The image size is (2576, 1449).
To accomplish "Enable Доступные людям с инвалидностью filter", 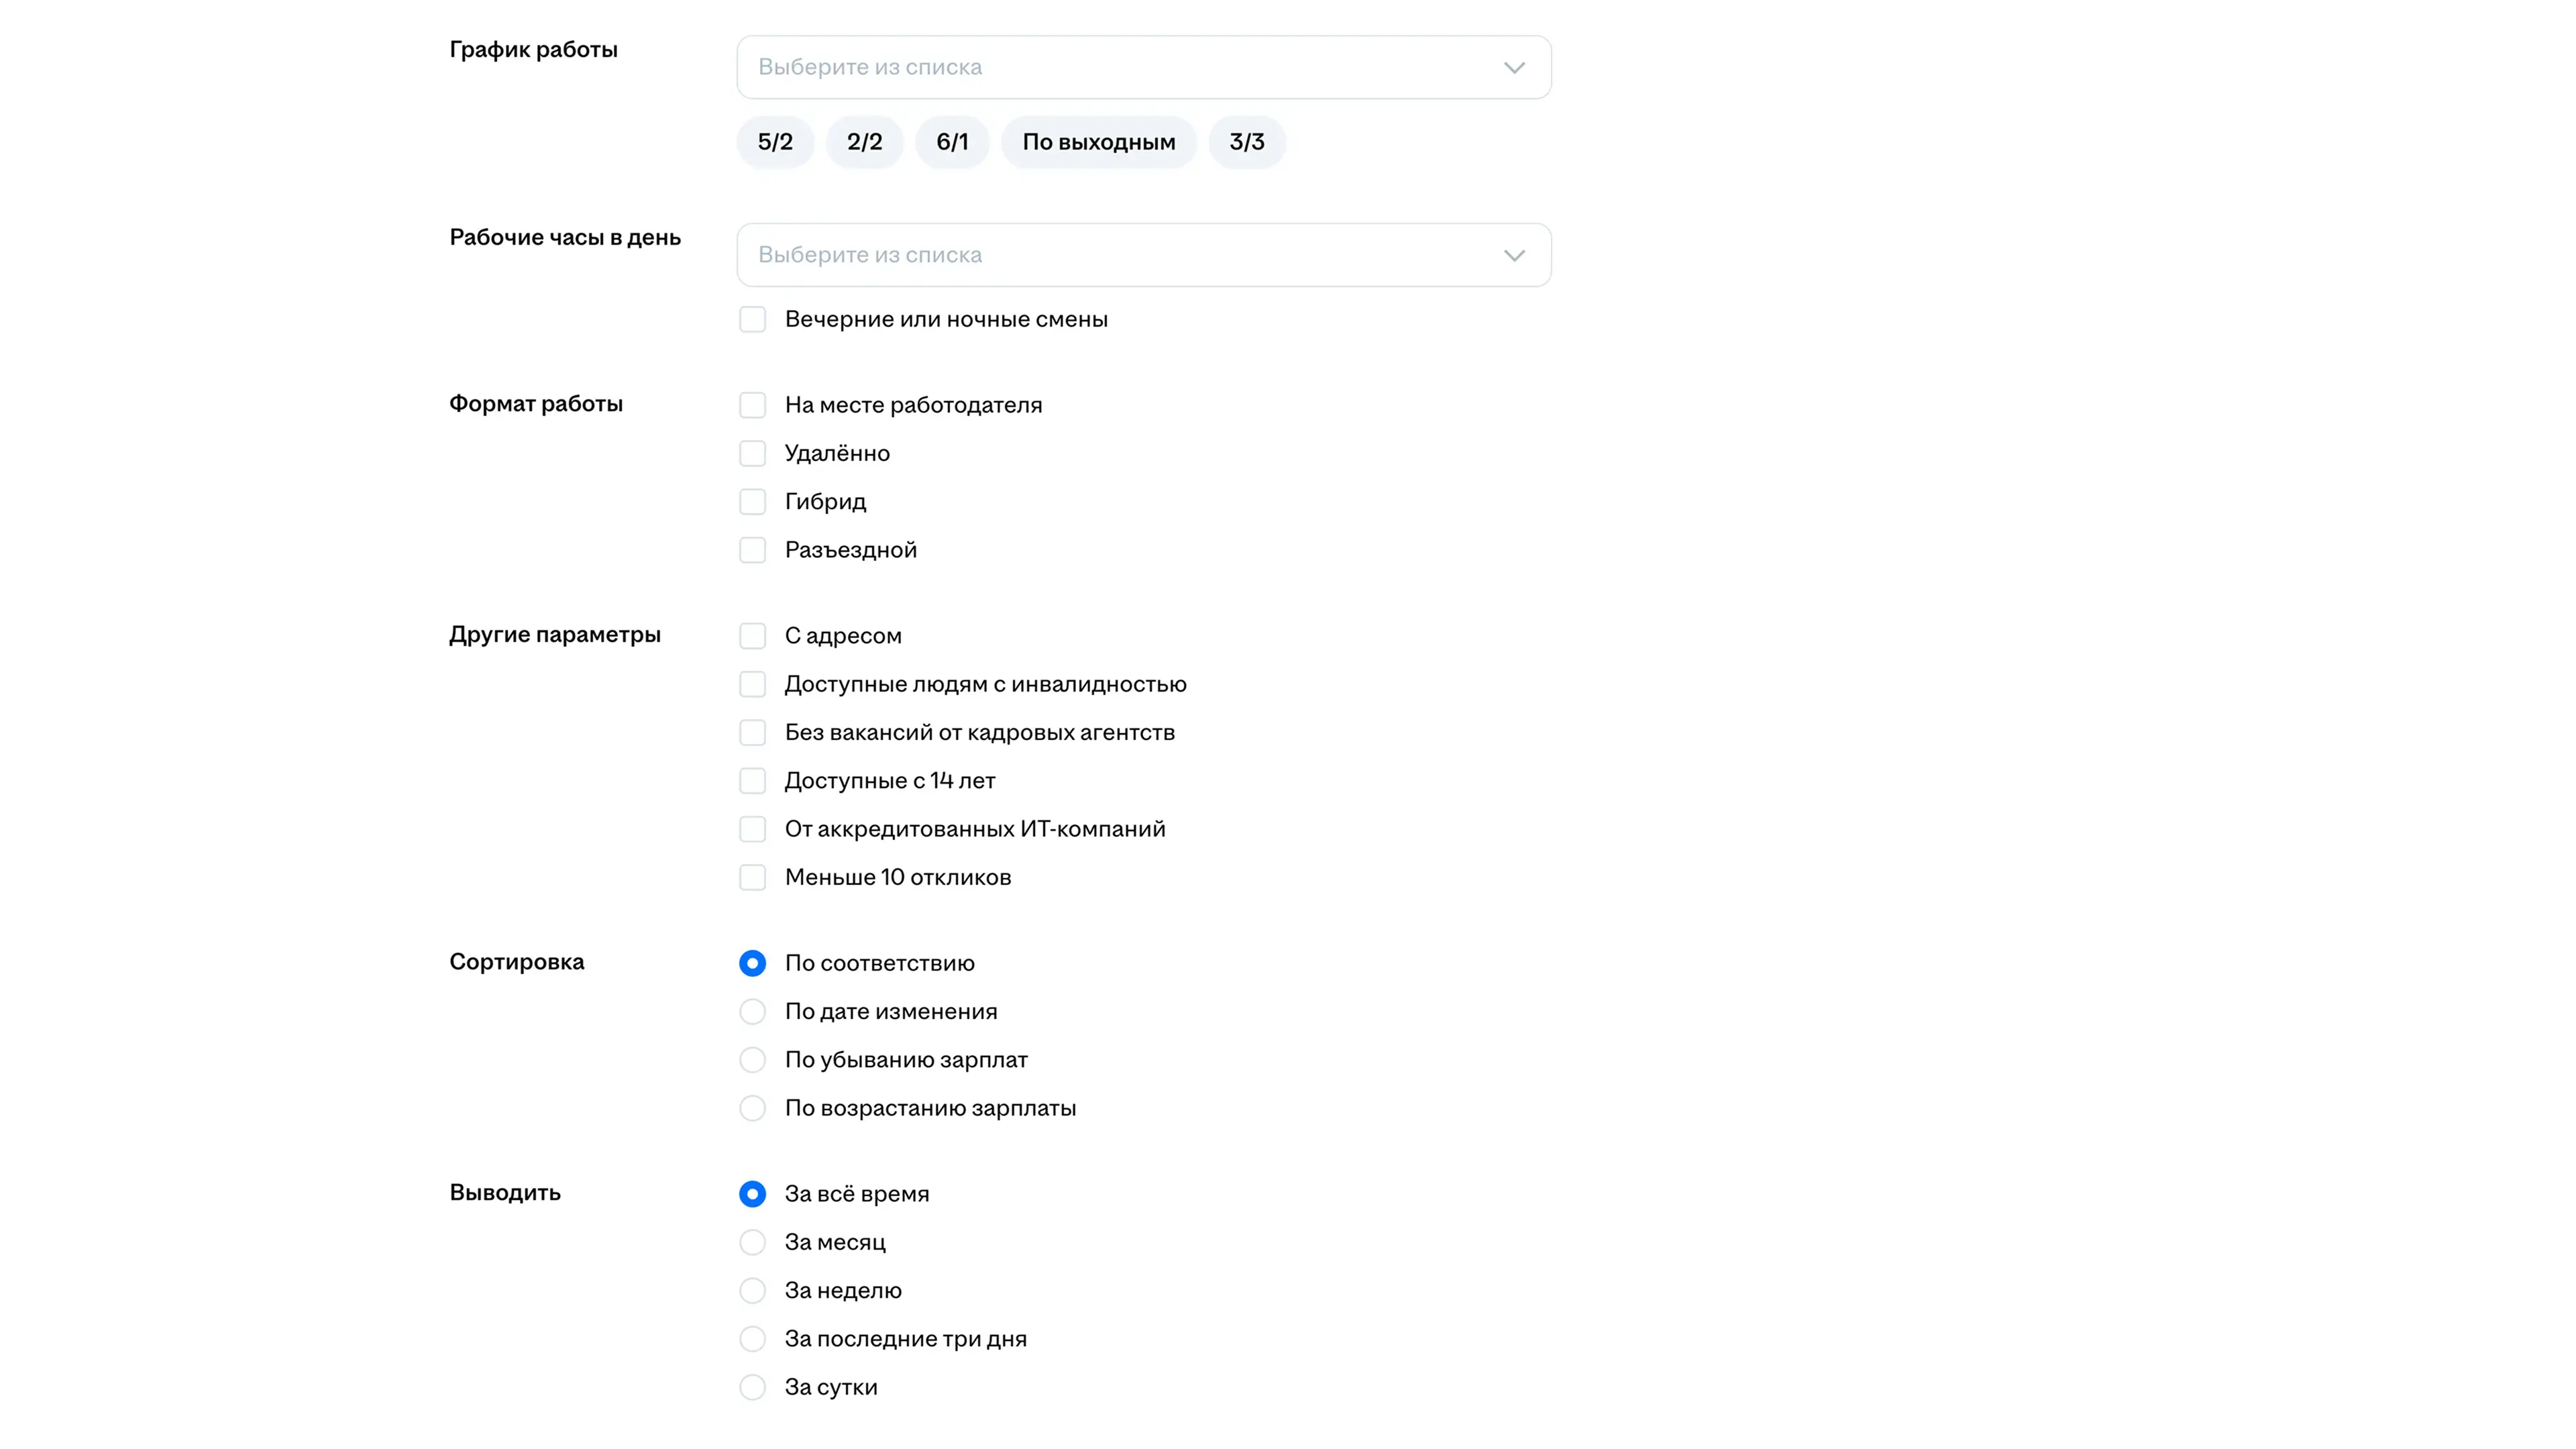I will click(x=753, y=684).
